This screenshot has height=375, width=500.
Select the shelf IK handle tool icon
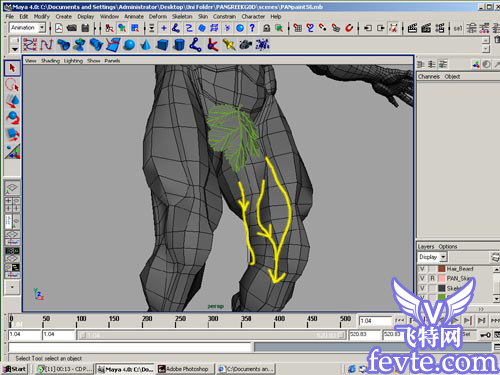[212, 45]
